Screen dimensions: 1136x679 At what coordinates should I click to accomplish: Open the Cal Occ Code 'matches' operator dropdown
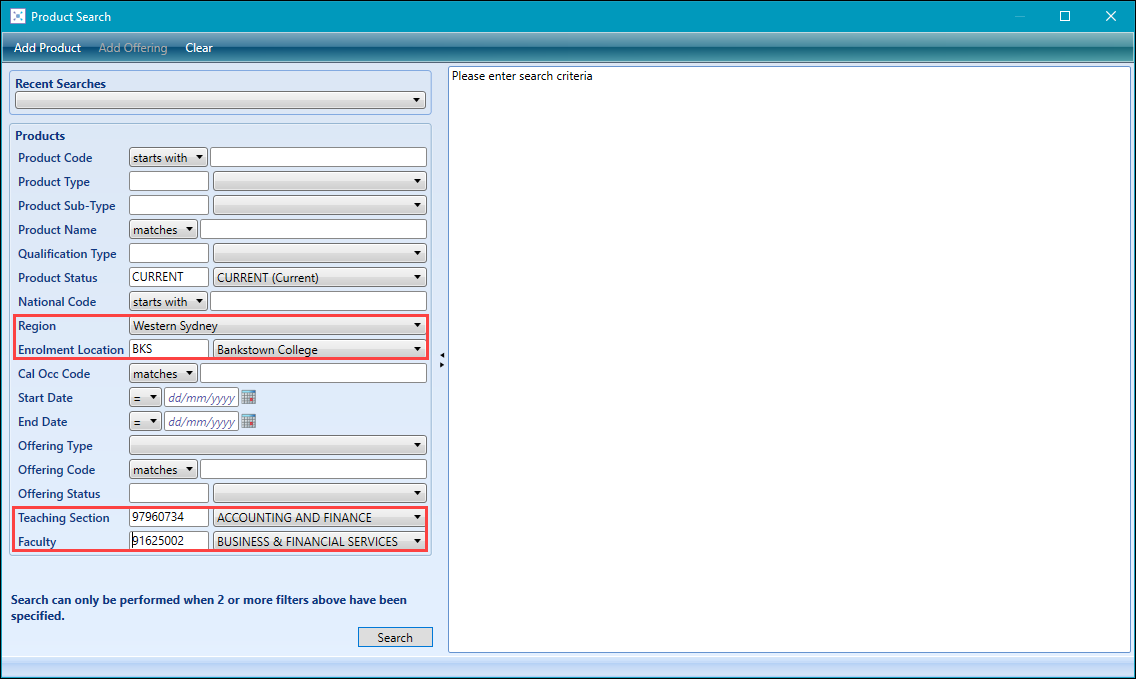[163, 373]
